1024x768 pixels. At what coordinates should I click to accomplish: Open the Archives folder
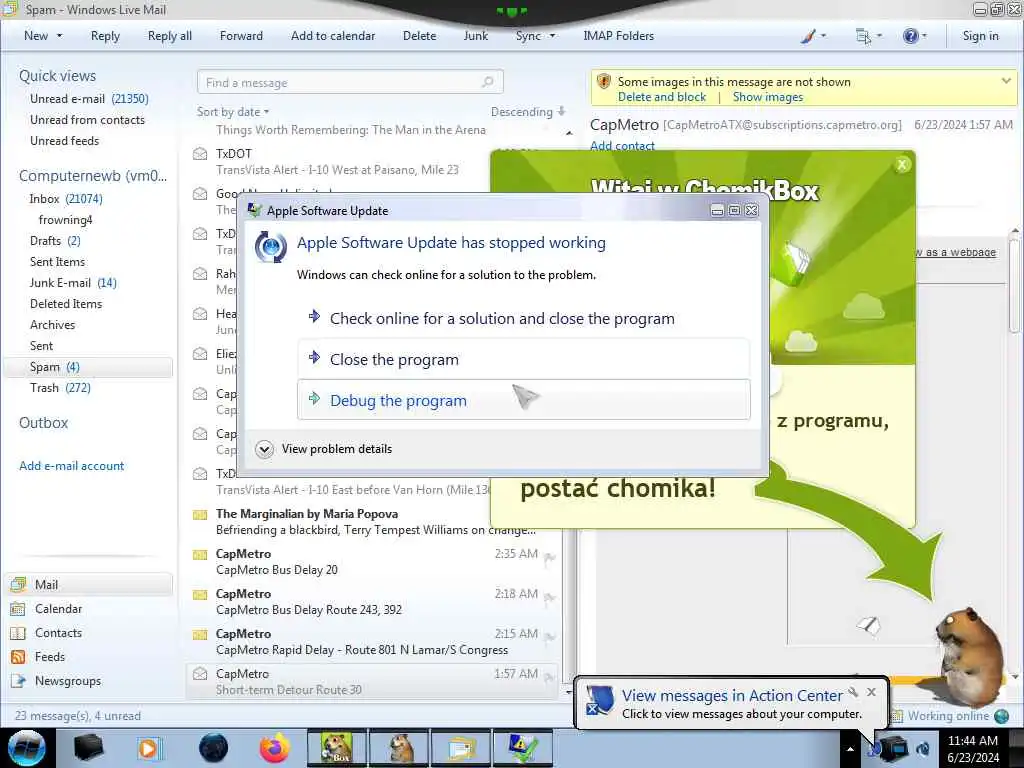click(x=52, y=325)
